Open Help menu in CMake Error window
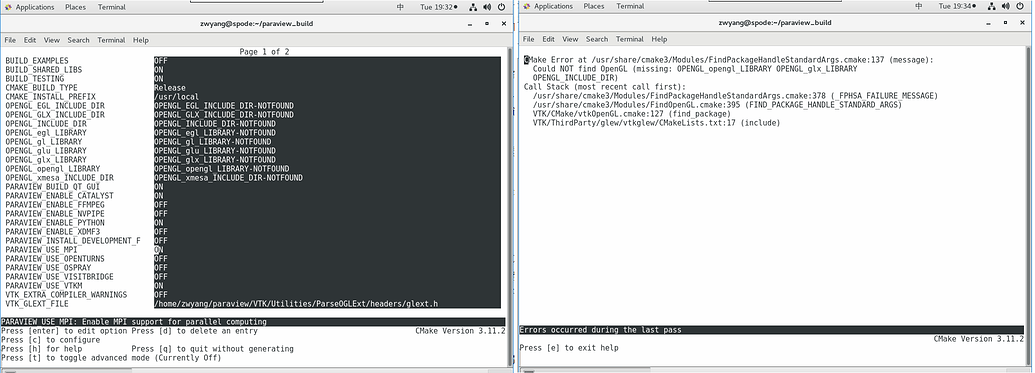This screenshot has width=1035, height=373. pyautogui.click(x=659, y=40)
